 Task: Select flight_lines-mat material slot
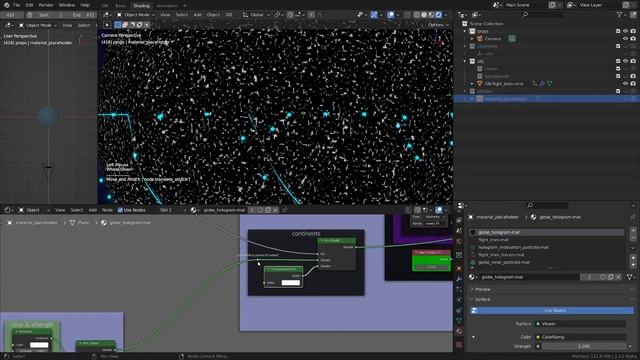(547, 240)
